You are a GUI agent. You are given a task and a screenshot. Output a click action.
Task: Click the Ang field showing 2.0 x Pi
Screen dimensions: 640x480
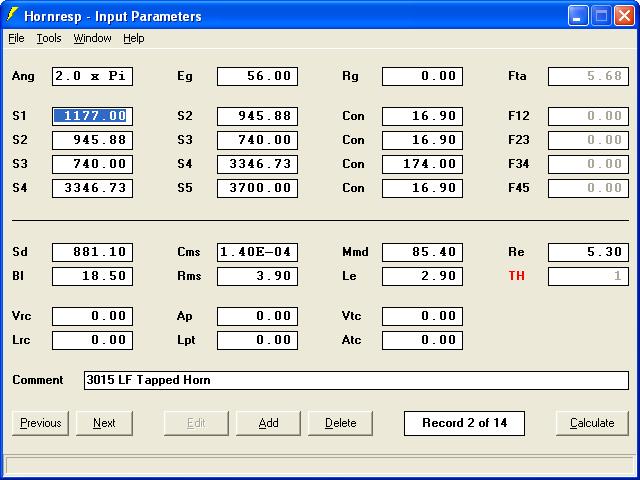(92, 76)
